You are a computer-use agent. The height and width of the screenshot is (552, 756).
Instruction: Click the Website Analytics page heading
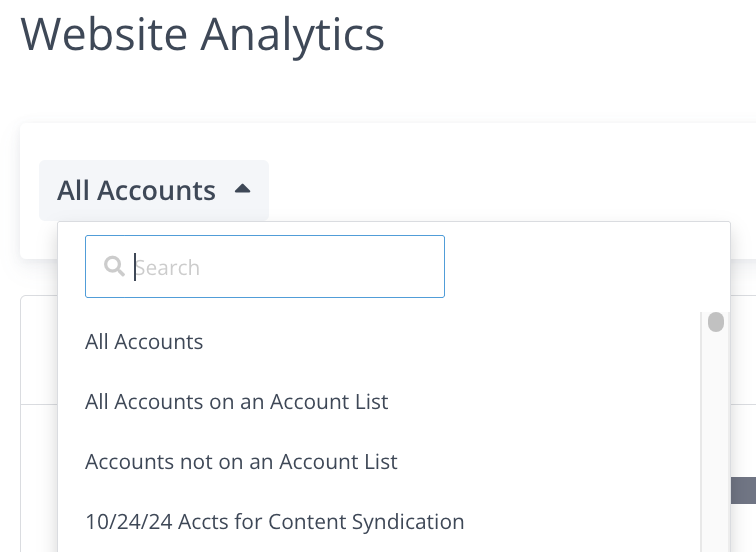point(203,34)
